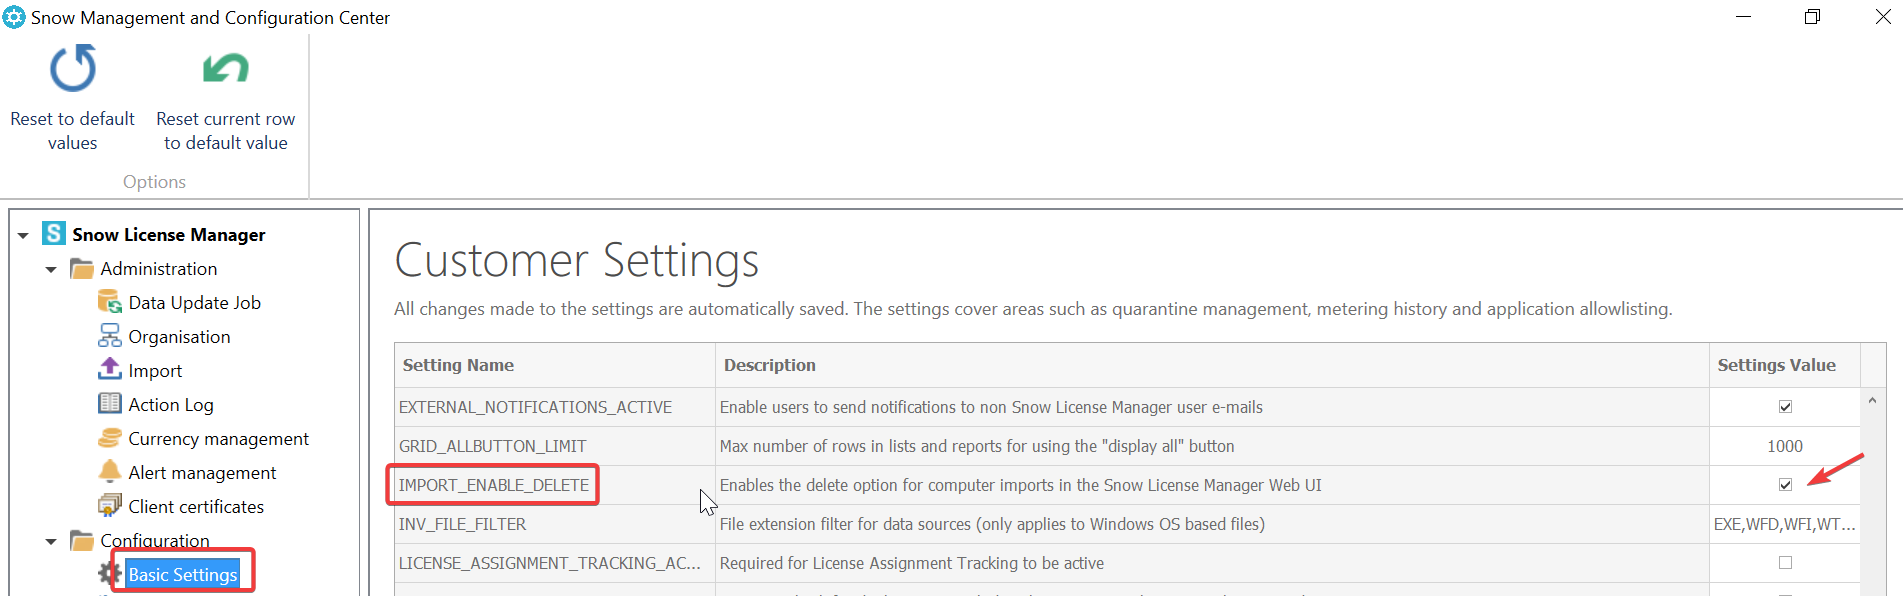Select IMPORT_ENABLE_DELETE setting name

tap(494, 485)
